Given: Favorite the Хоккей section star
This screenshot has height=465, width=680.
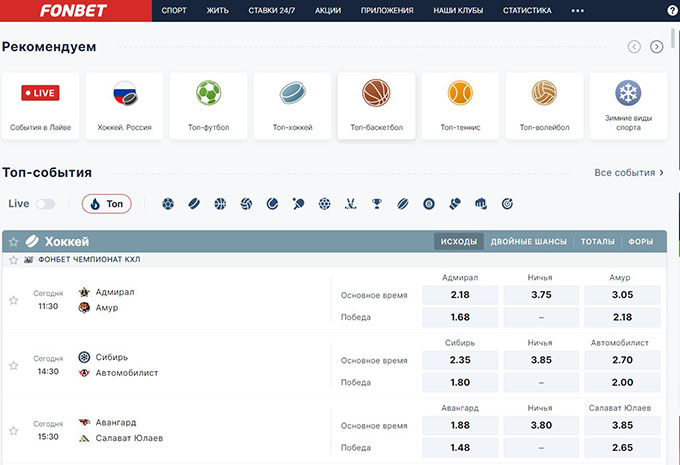Looking at the screenshot, I should point(13,242).
